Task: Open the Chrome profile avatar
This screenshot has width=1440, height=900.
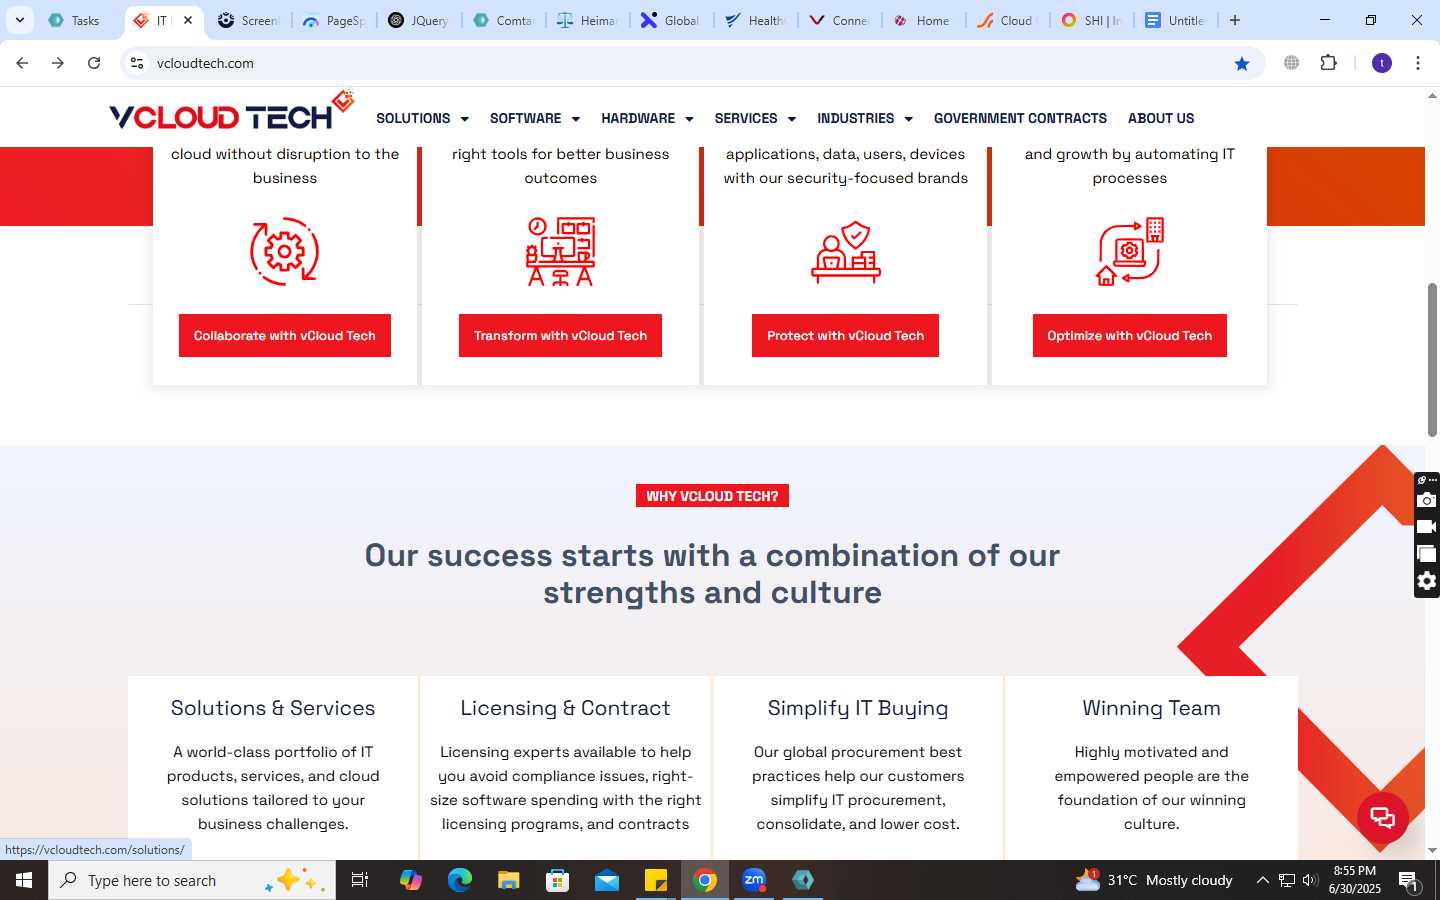Action: point(1382,63)
